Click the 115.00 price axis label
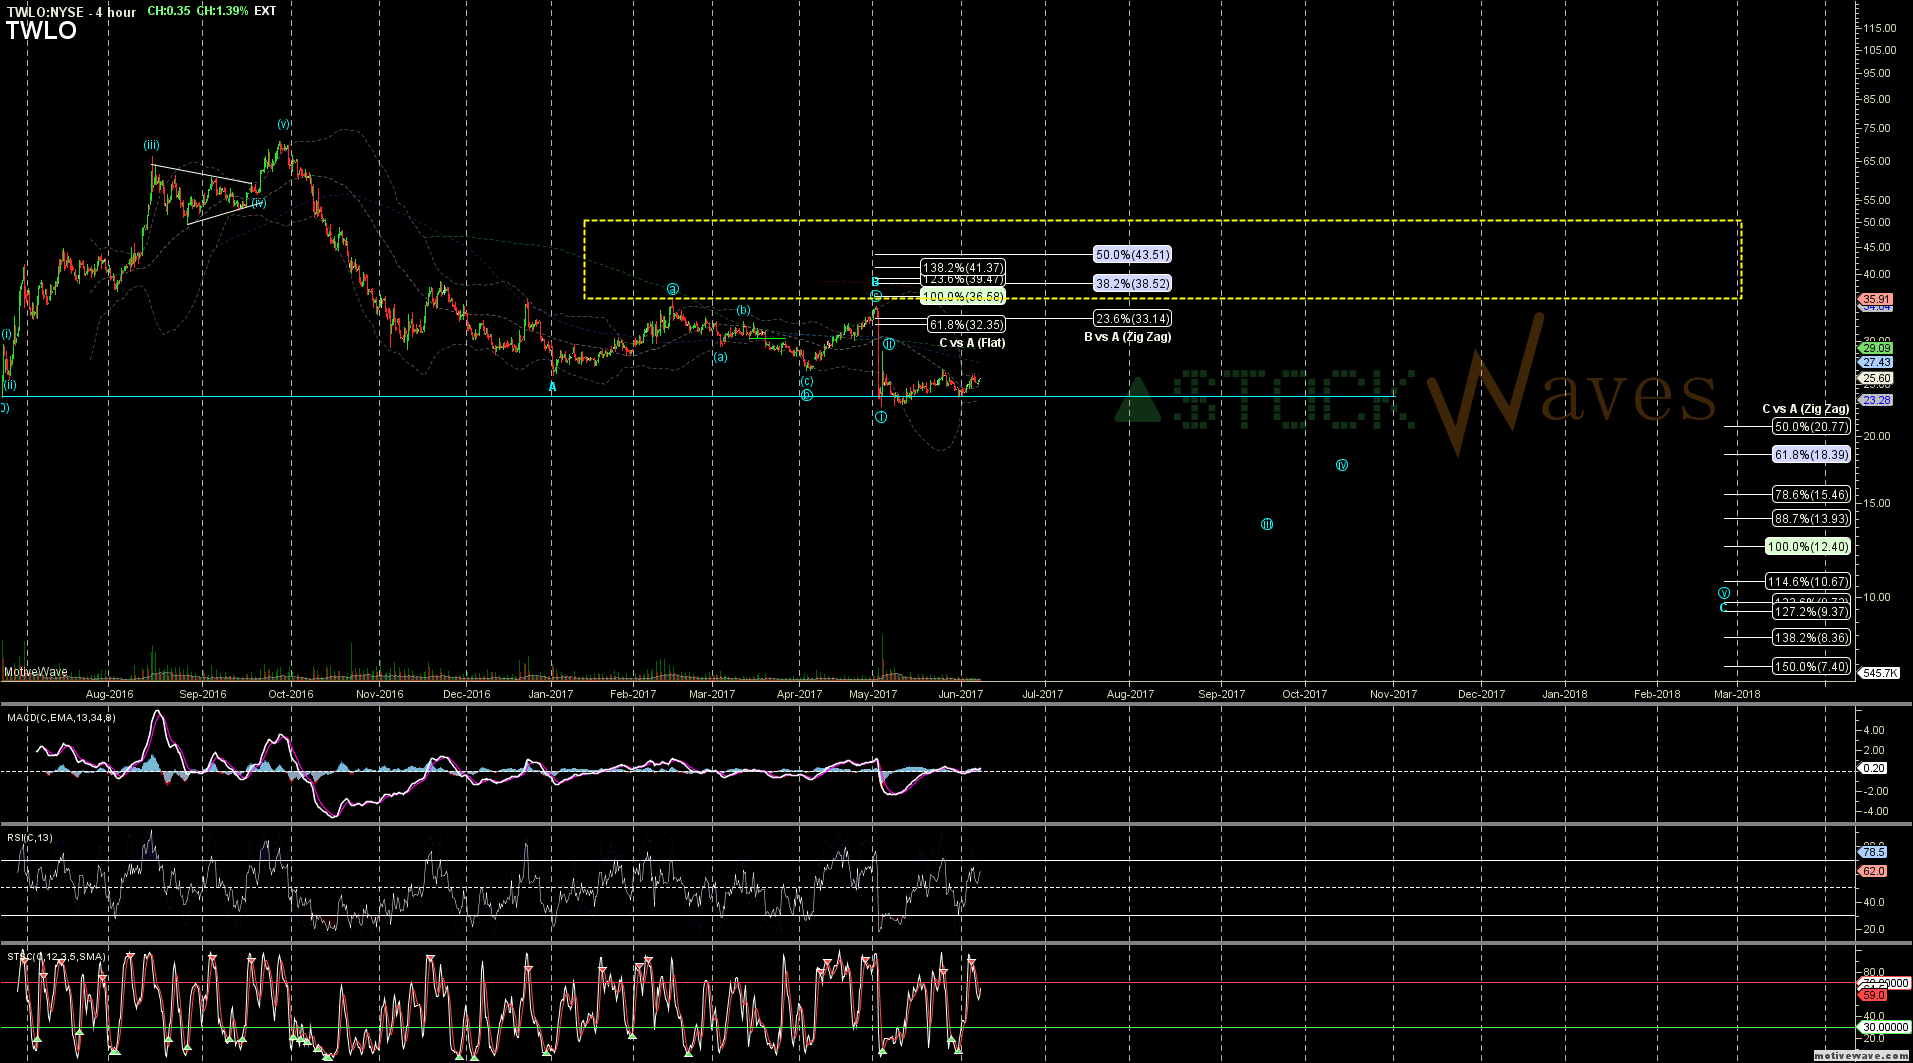Screen dimensions: 1913x1063 point(1880,28)
